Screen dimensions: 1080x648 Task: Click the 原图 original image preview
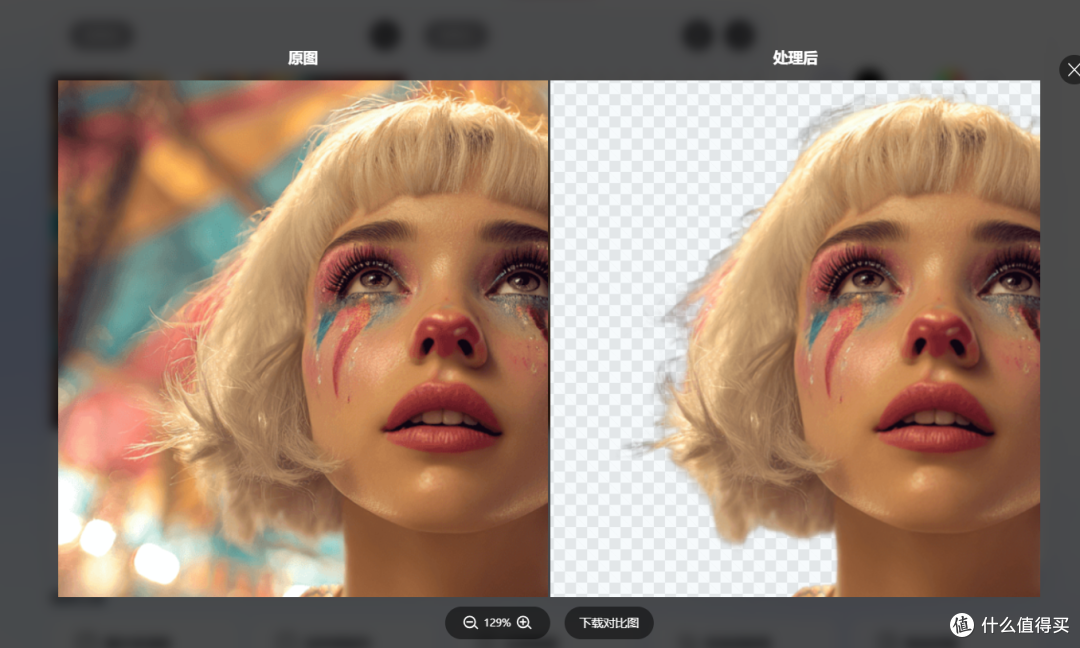303,338
